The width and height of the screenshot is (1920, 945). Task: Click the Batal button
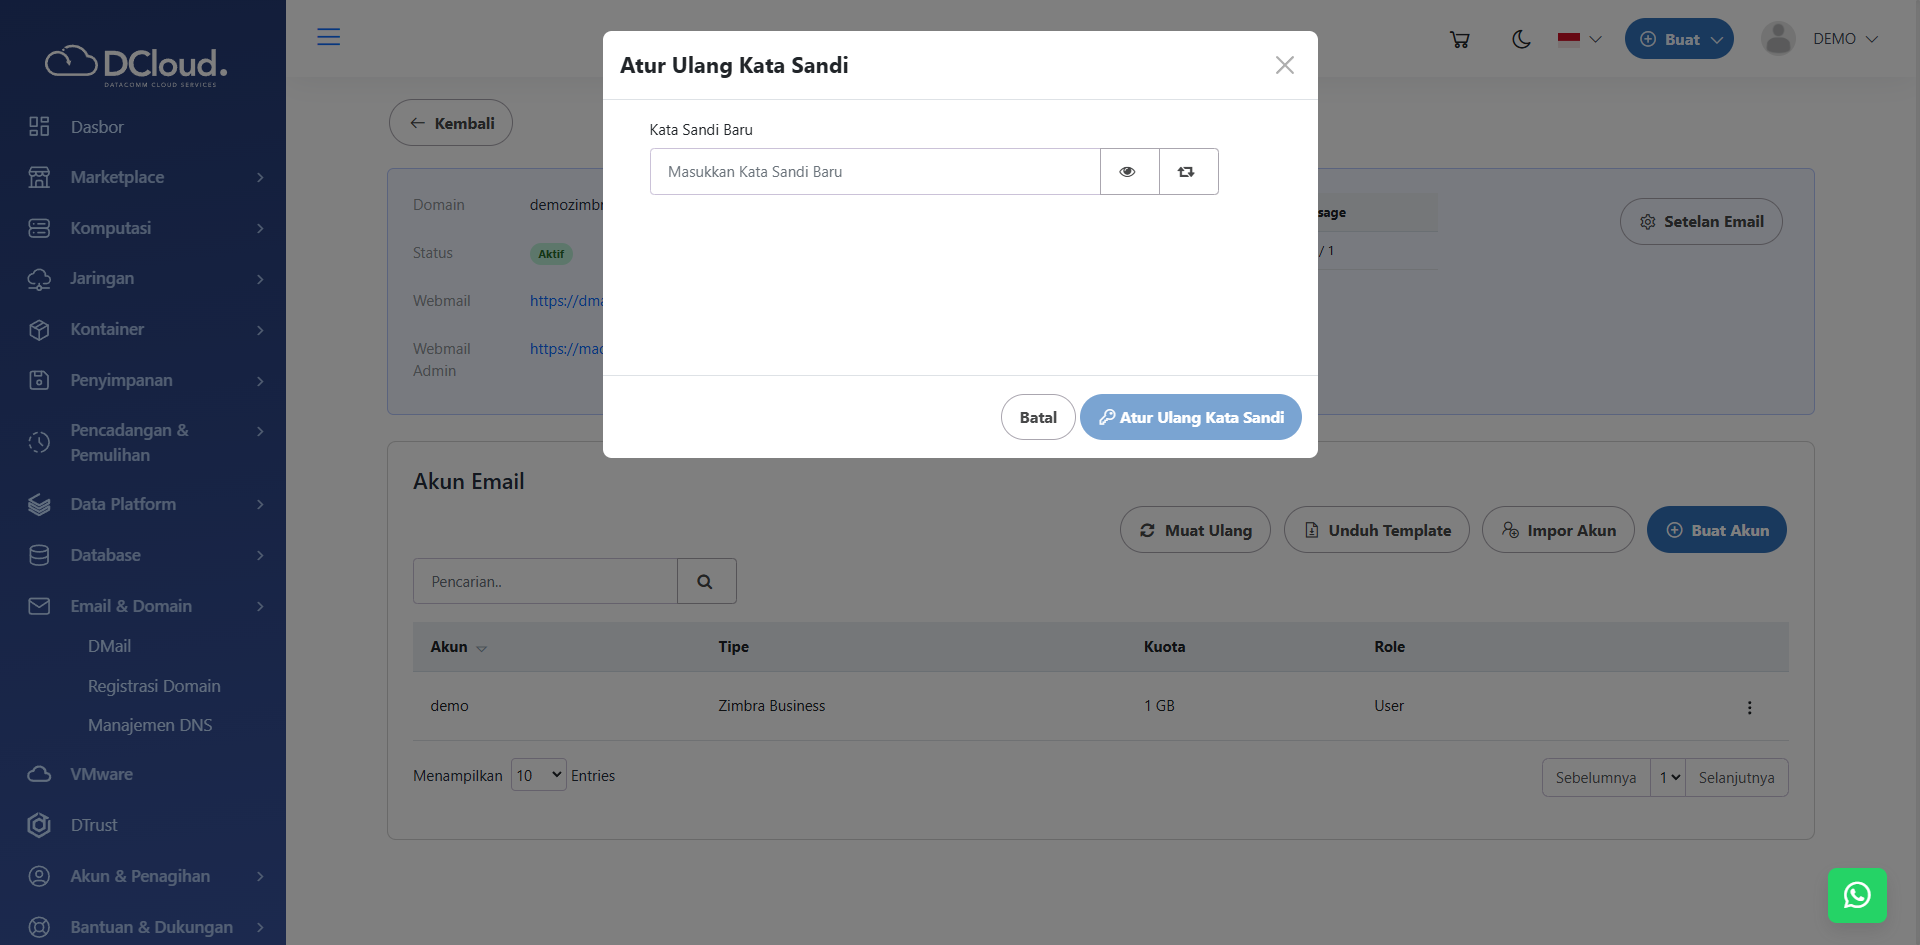pos(1037,417)
